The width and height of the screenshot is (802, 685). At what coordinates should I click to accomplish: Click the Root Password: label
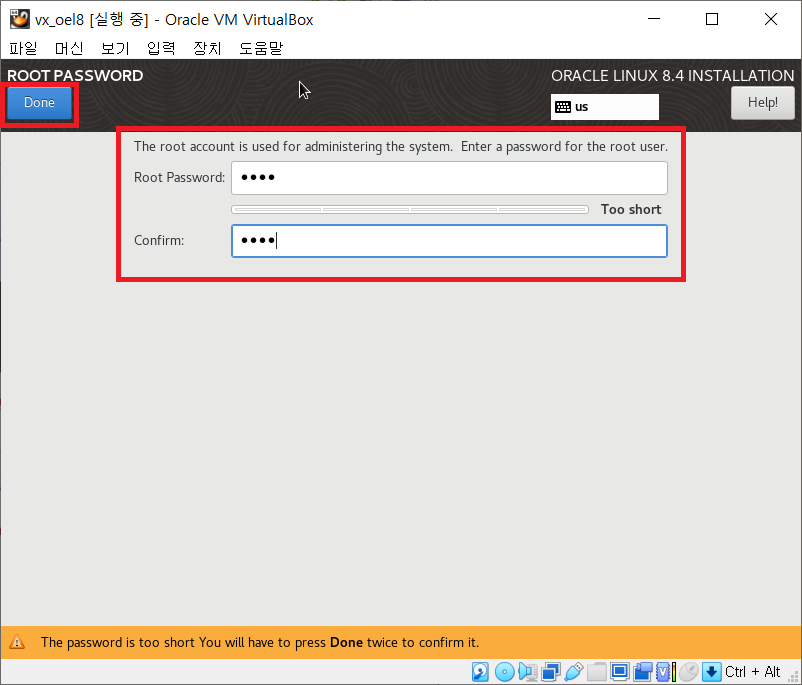pyautogui.click(x=180, y=178)
